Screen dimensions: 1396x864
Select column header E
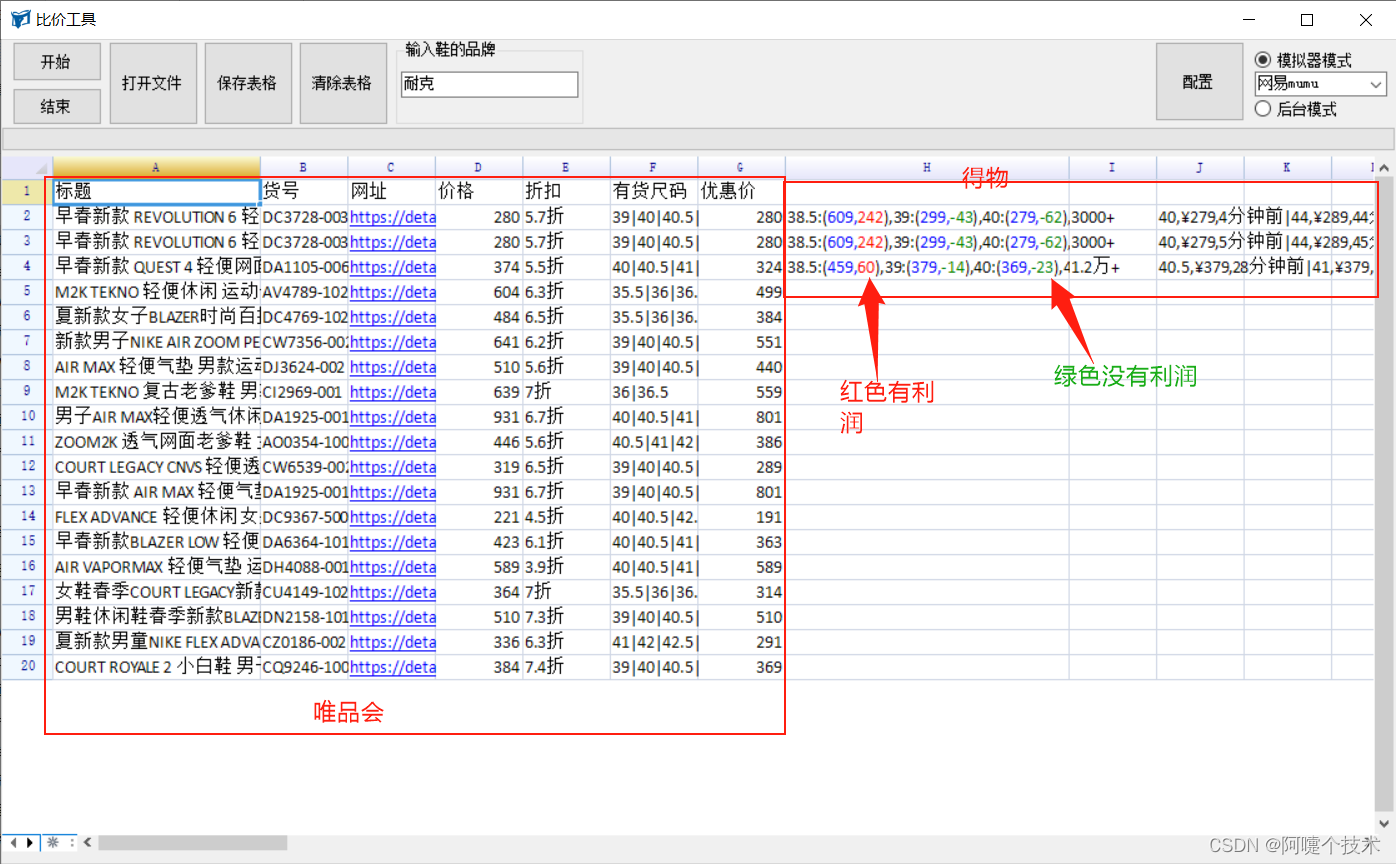pos(566,167)
